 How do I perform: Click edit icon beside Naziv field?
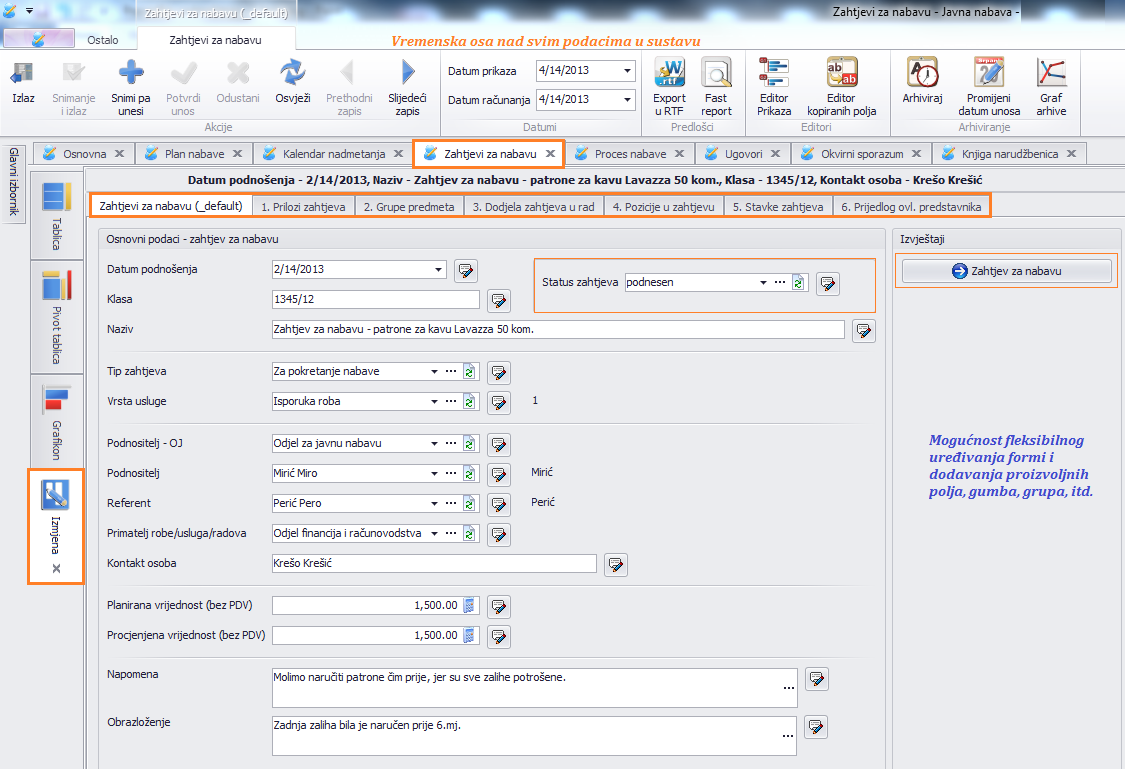(x=864, y=331)
